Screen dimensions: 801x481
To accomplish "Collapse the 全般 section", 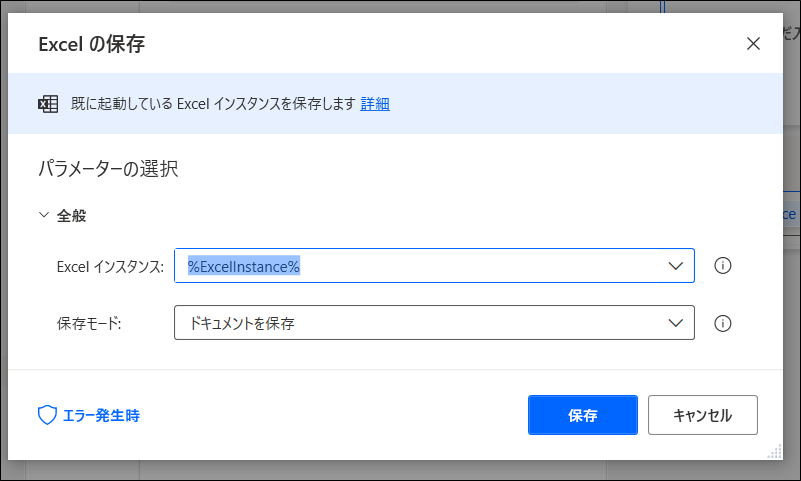I will [x=44, y=215].
